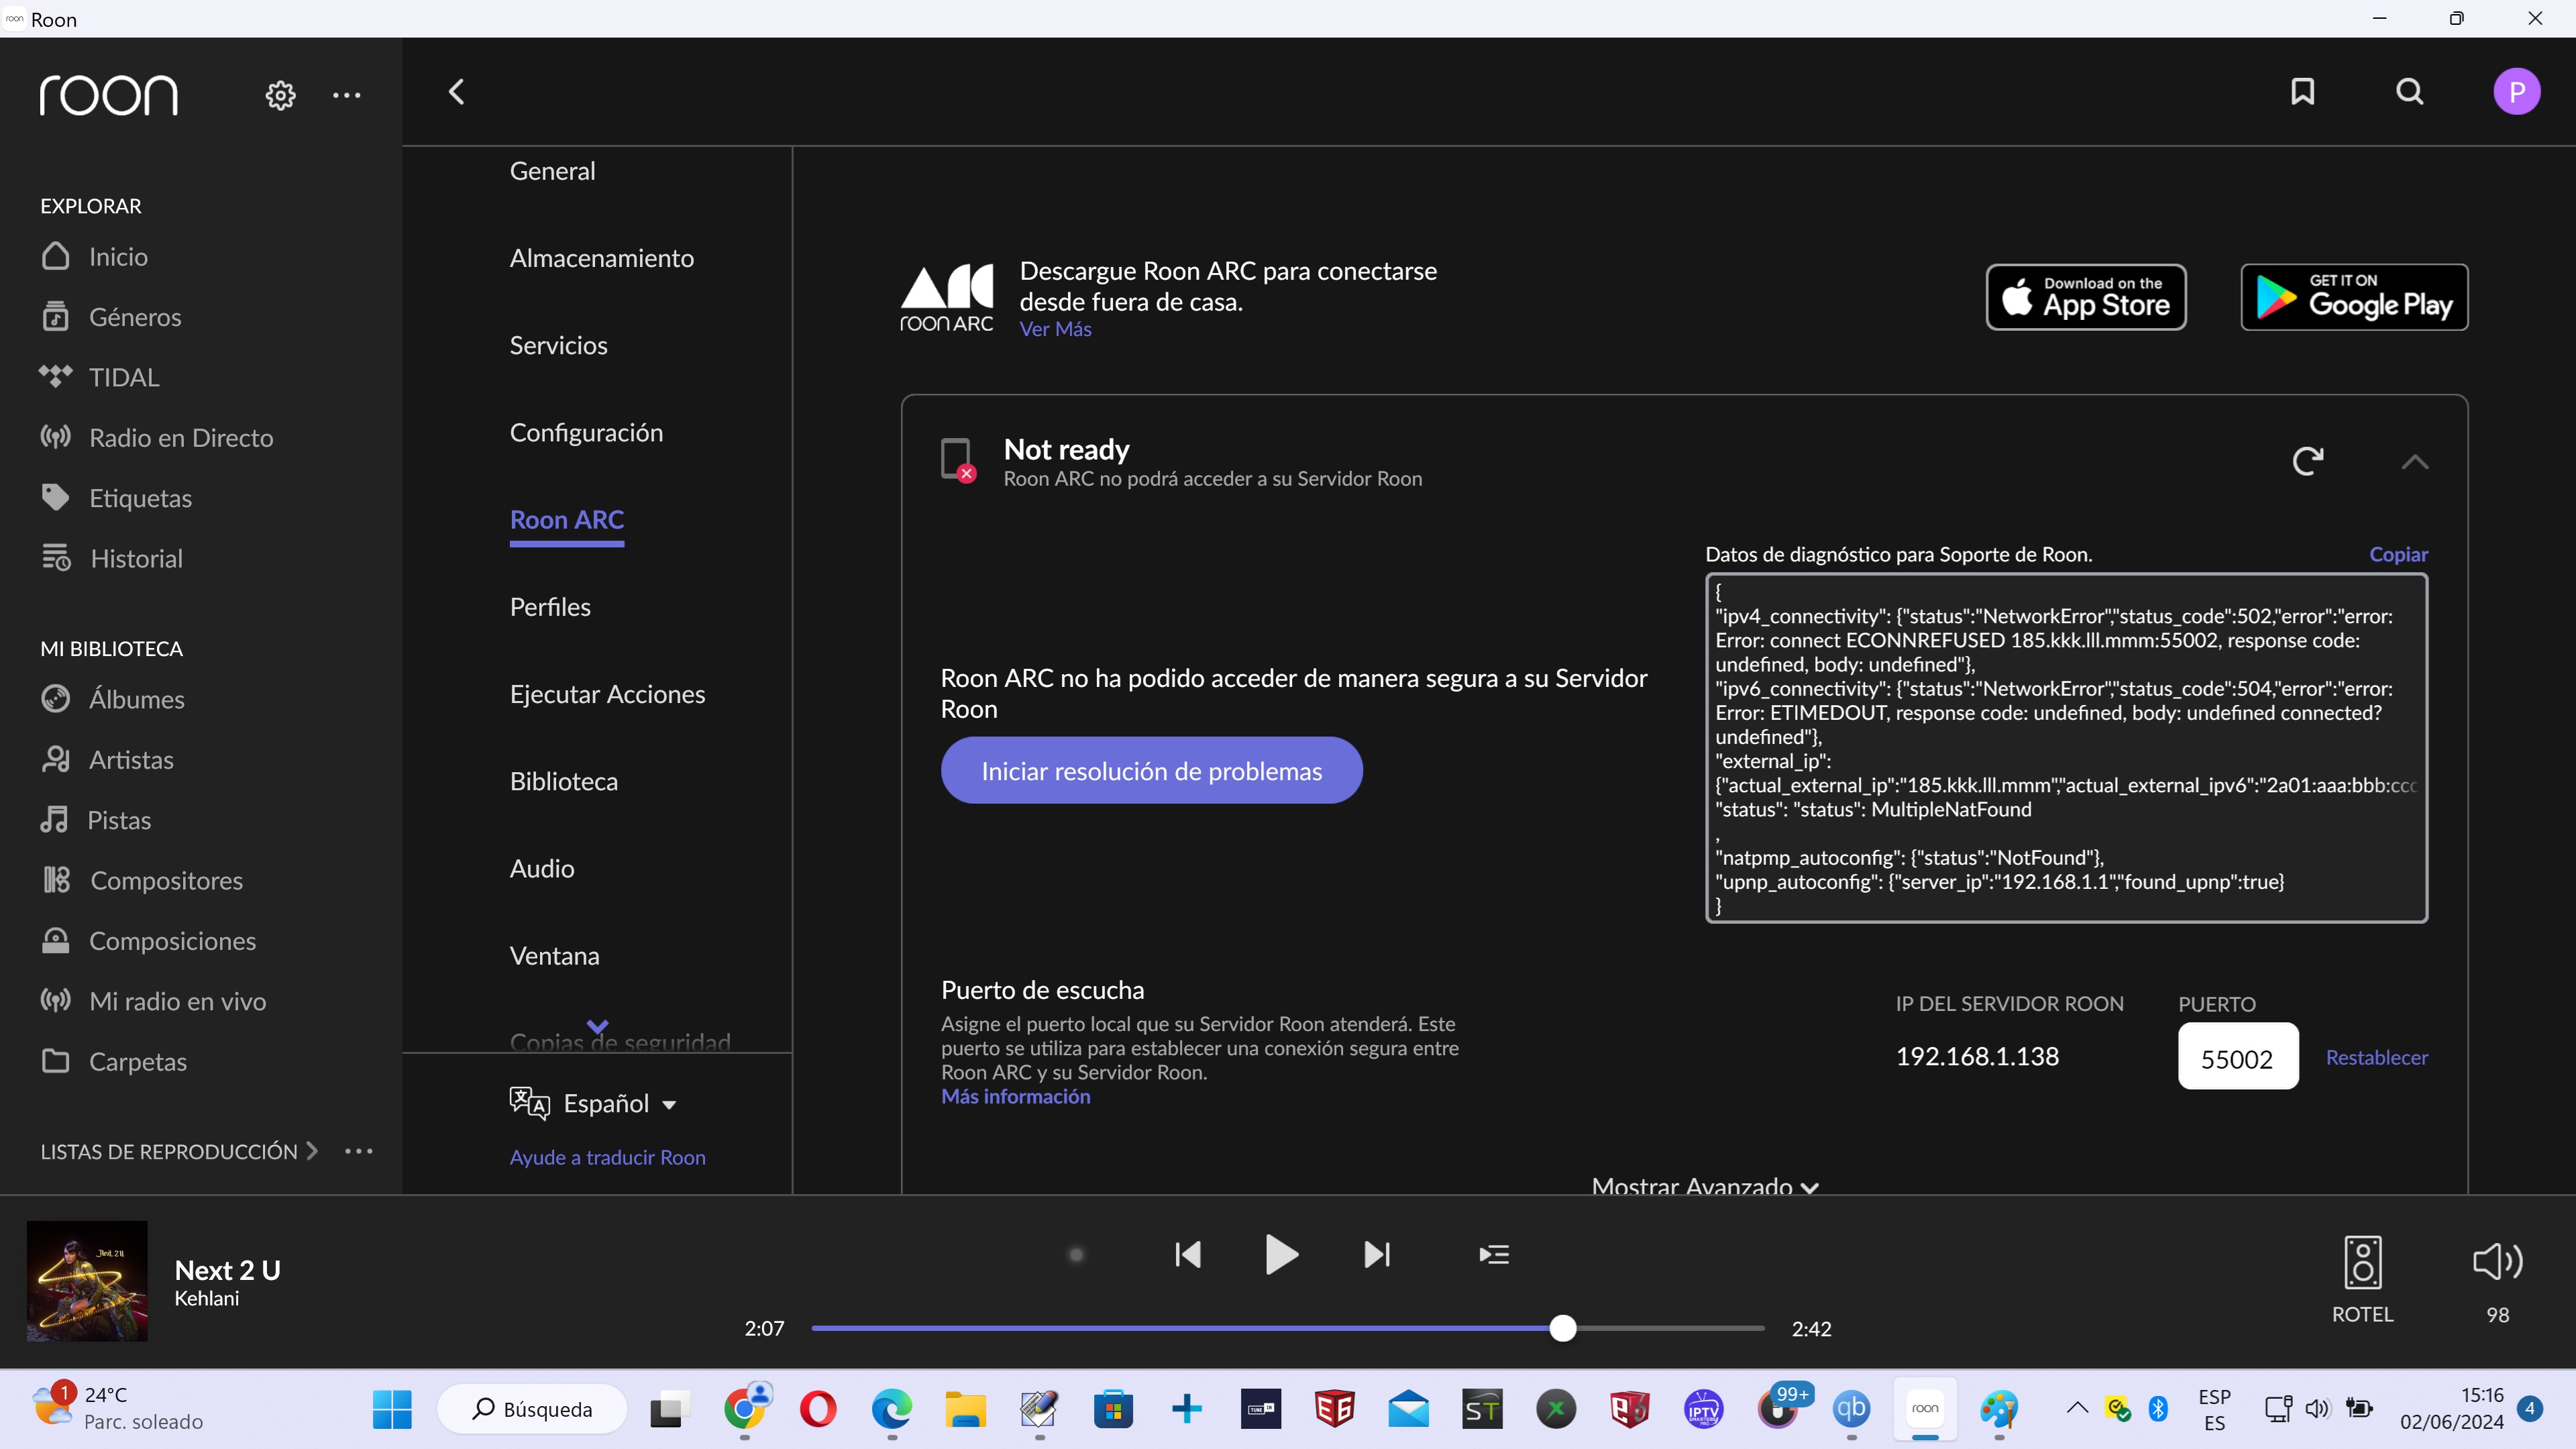Skip to the next track
Image resolution: width=2576 pixels, height=1449 pixels.
pos(1377,1254)
